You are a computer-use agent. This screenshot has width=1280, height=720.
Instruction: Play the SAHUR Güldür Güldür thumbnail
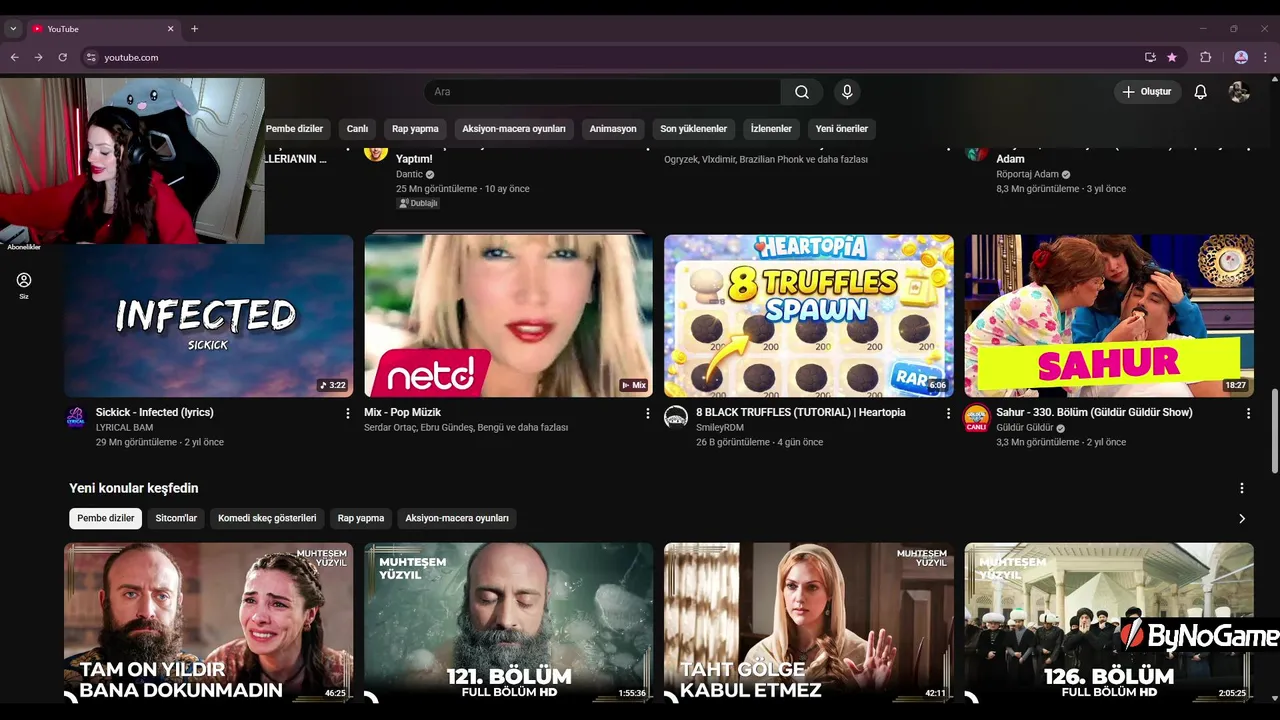coord(1109,316)
